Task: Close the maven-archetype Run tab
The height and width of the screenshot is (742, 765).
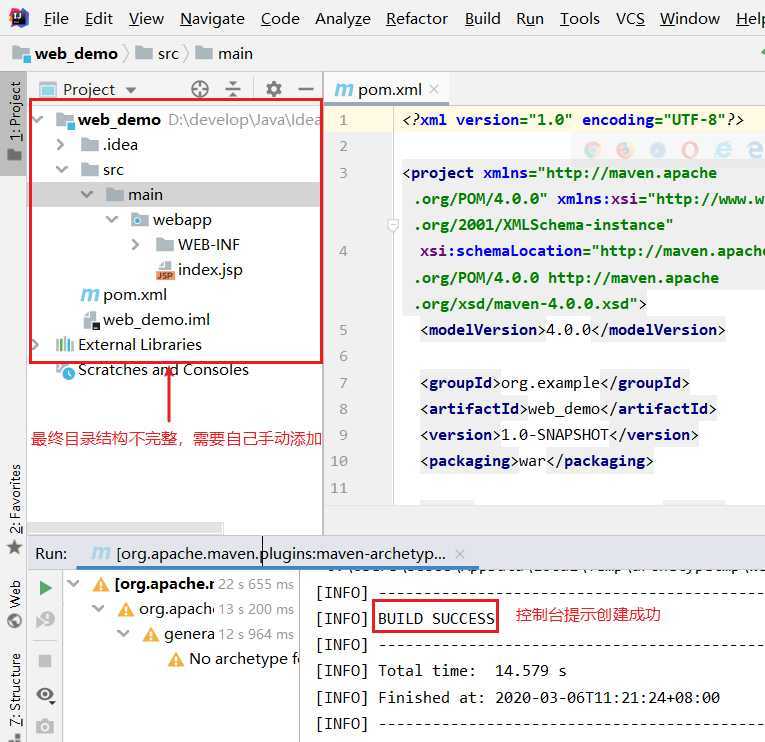Action: (x=459, y=554)
